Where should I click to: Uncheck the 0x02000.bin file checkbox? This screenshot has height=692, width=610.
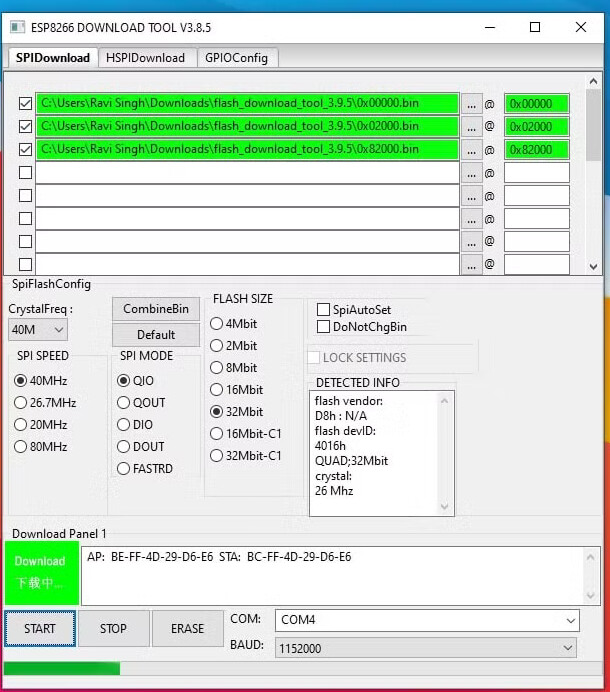pyautogui.click(x=26, y=127)
